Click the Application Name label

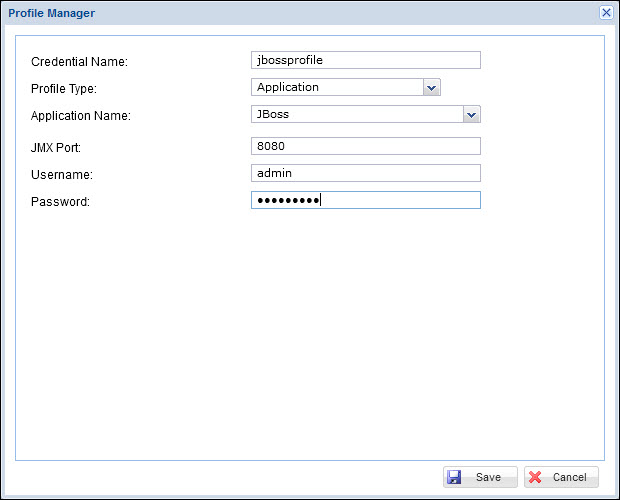[81, 116]
